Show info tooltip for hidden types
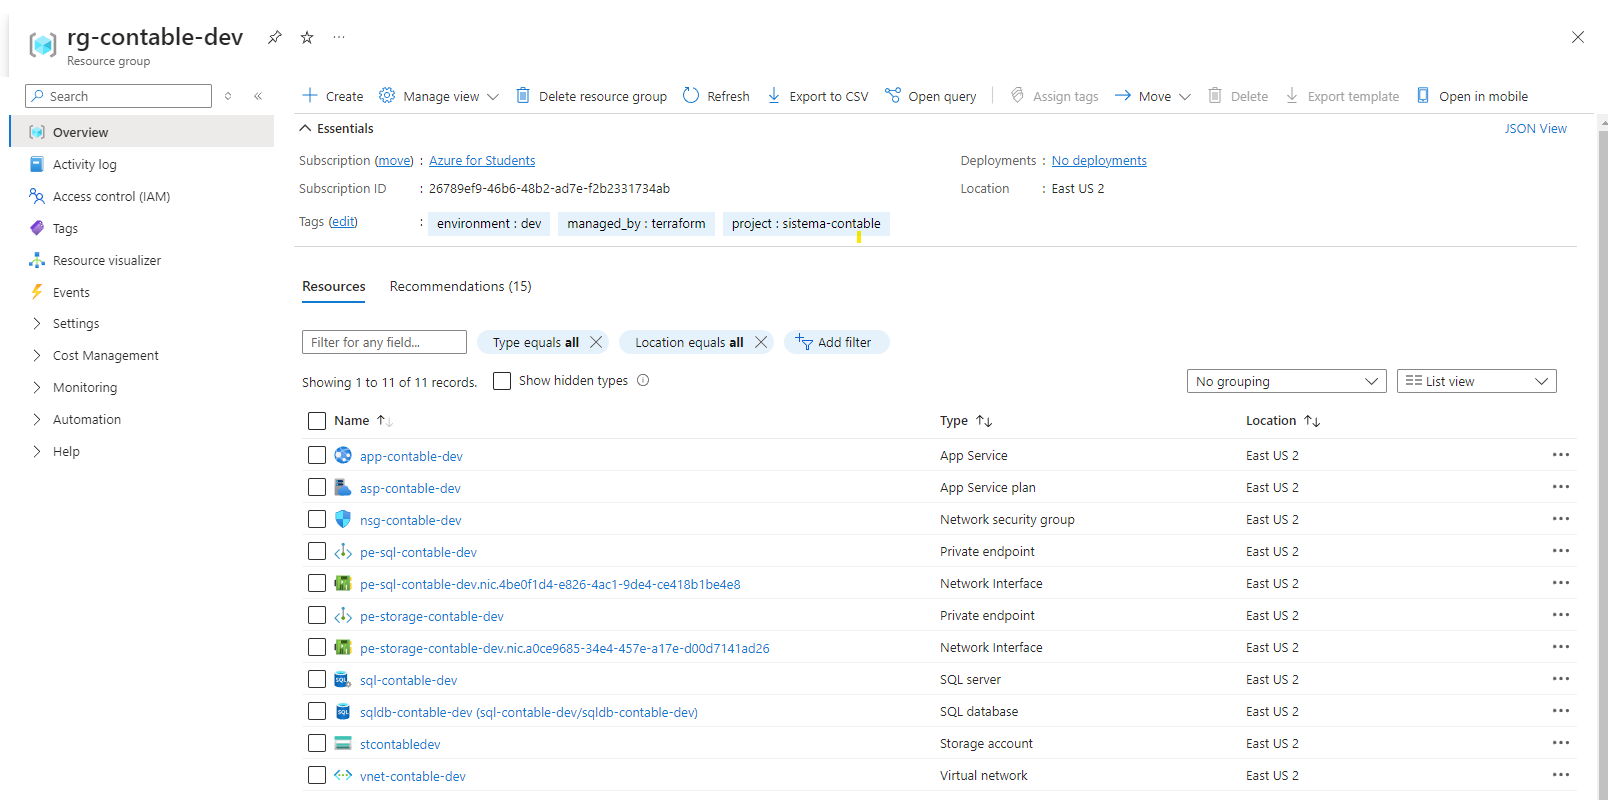This screenshot has width=1608, height=800. [x=643, y=380]
